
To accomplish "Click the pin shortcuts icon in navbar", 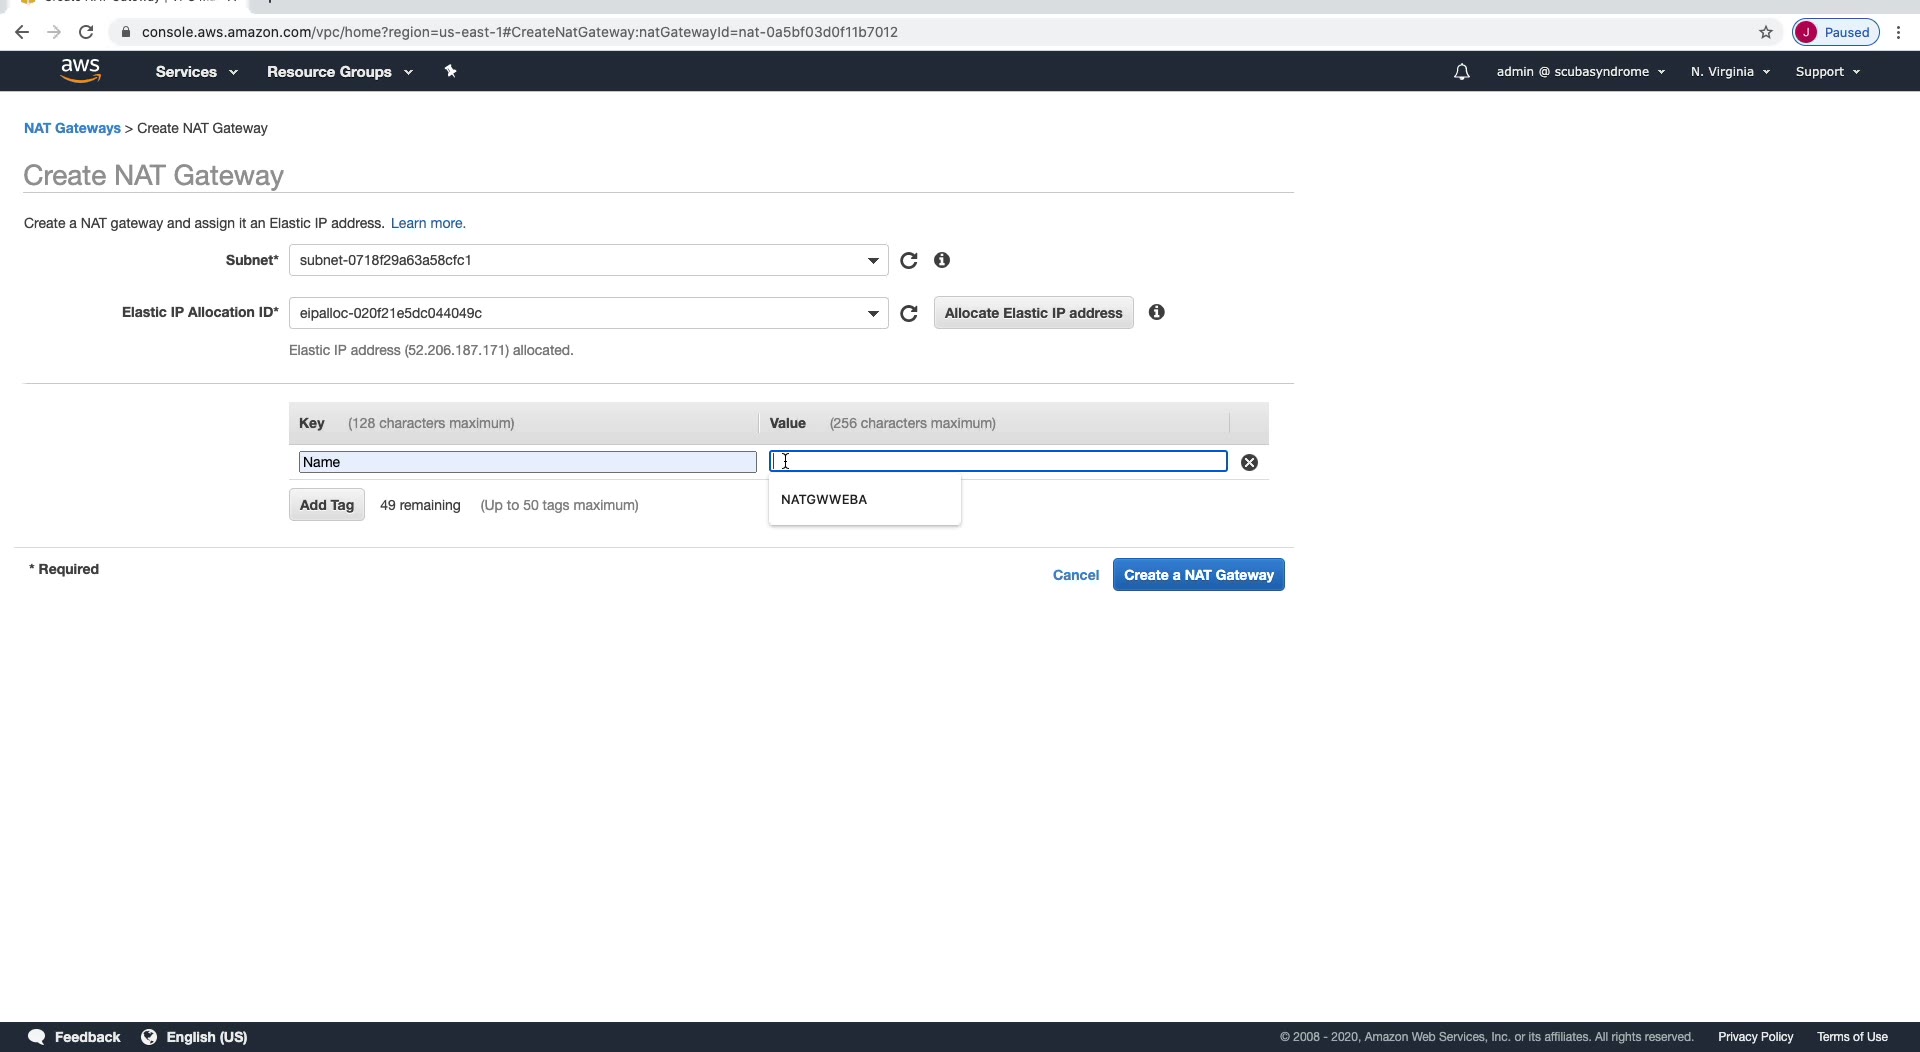I will point(450,71).
